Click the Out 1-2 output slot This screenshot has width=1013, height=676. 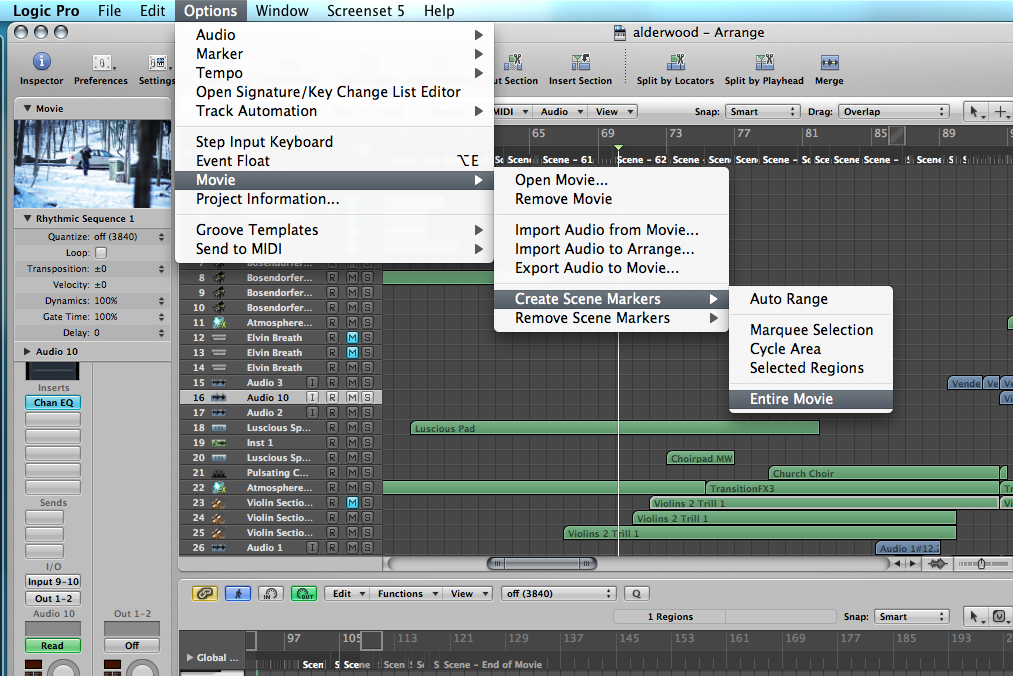coord(53,598)
